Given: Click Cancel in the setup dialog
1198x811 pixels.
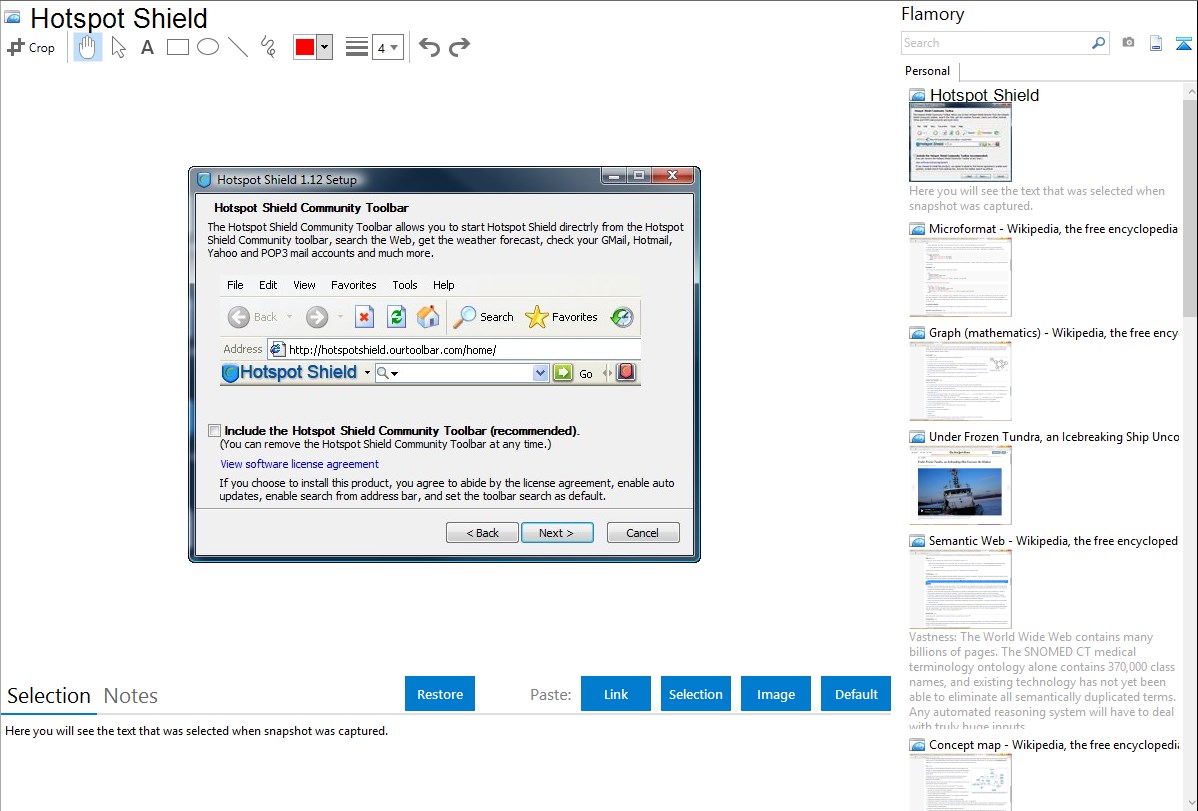Looking at the screenshot, I should [x=643, y=533].
